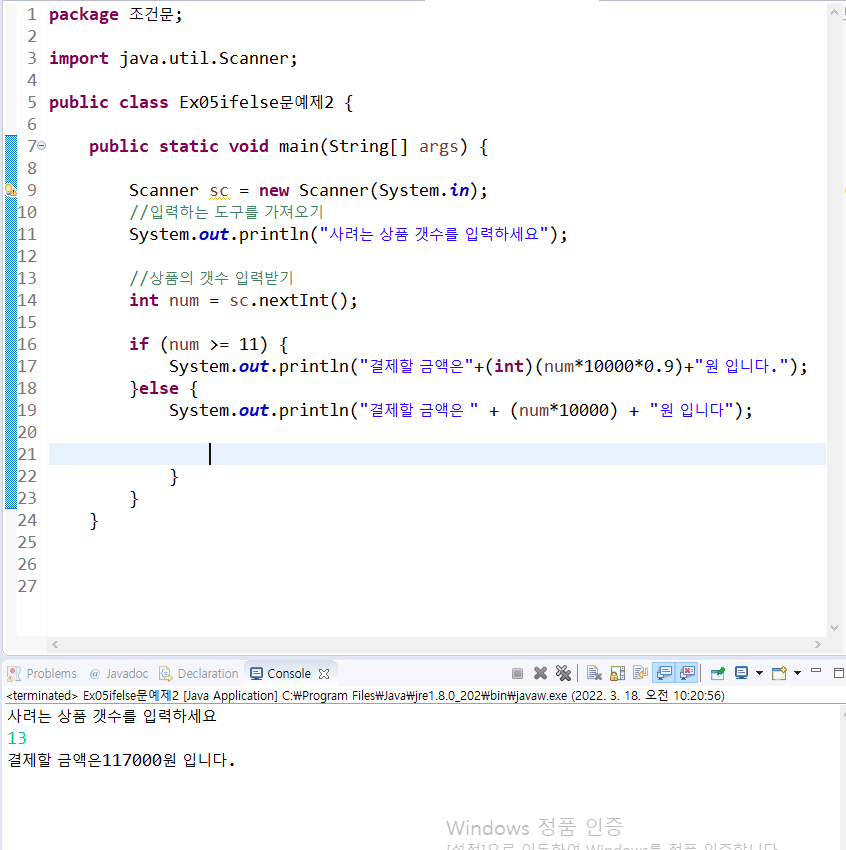Toggle Word Wrap in the console
The height and width of the screenshot is (850, 846).
pyautogui.click(x=641, y=673)
